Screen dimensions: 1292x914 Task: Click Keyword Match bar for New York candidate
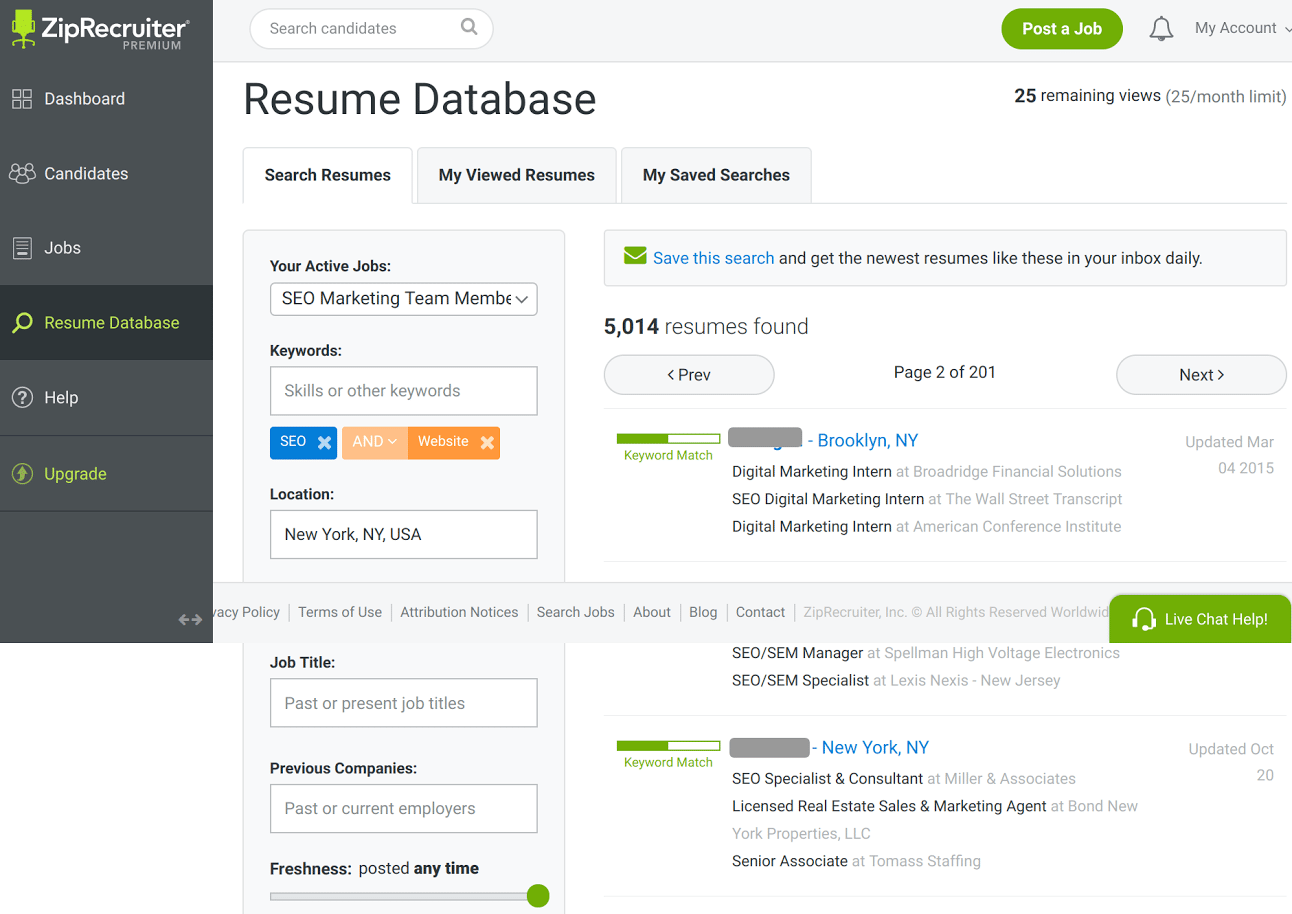click(x=668, y=746)
